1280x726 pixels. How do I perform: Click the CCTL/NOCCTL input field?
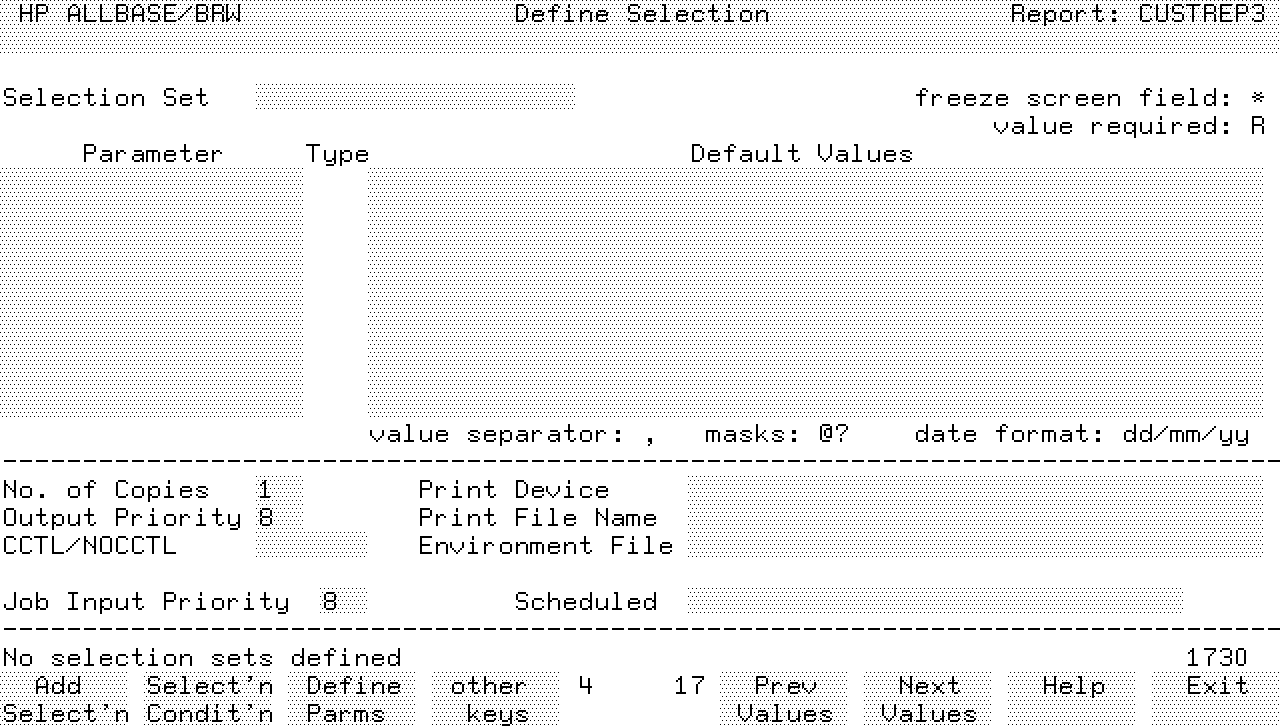click(x=311, y=546)
